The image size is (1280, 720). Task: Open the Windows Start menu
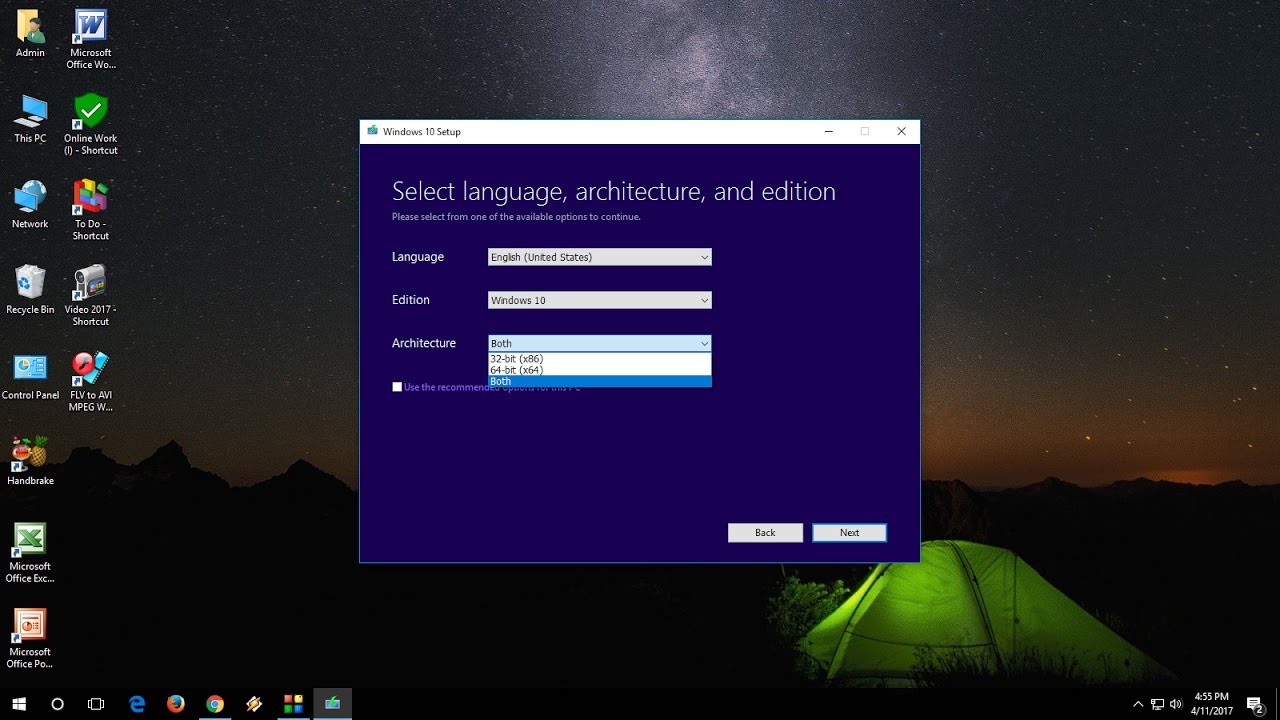coord(19,704)
